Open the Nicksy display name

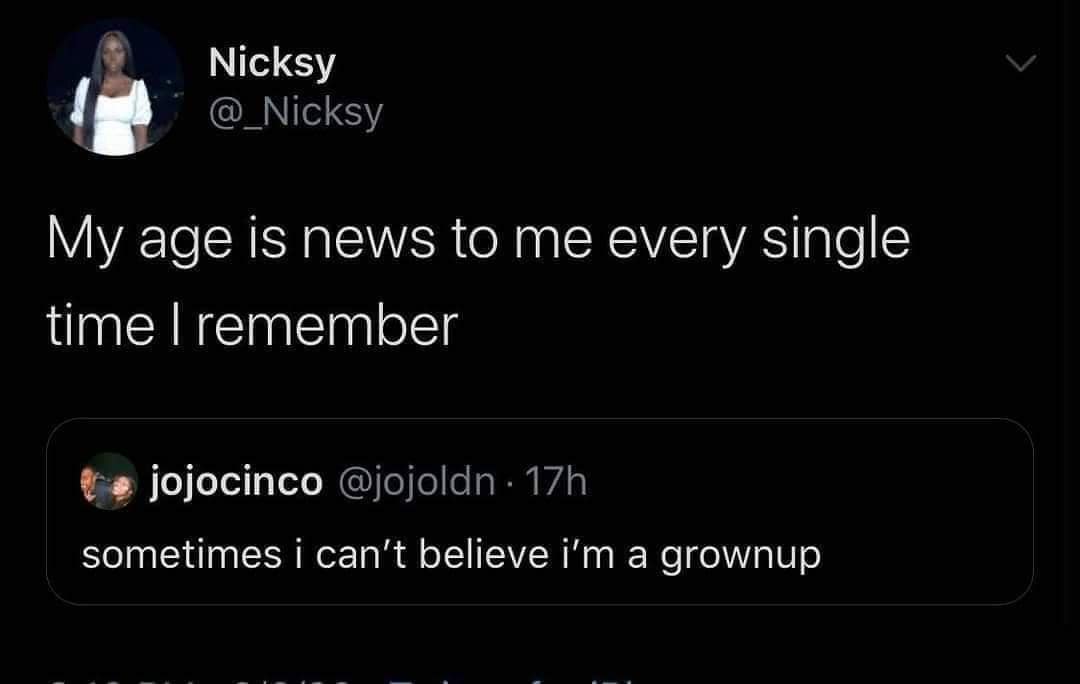(272, 63)
